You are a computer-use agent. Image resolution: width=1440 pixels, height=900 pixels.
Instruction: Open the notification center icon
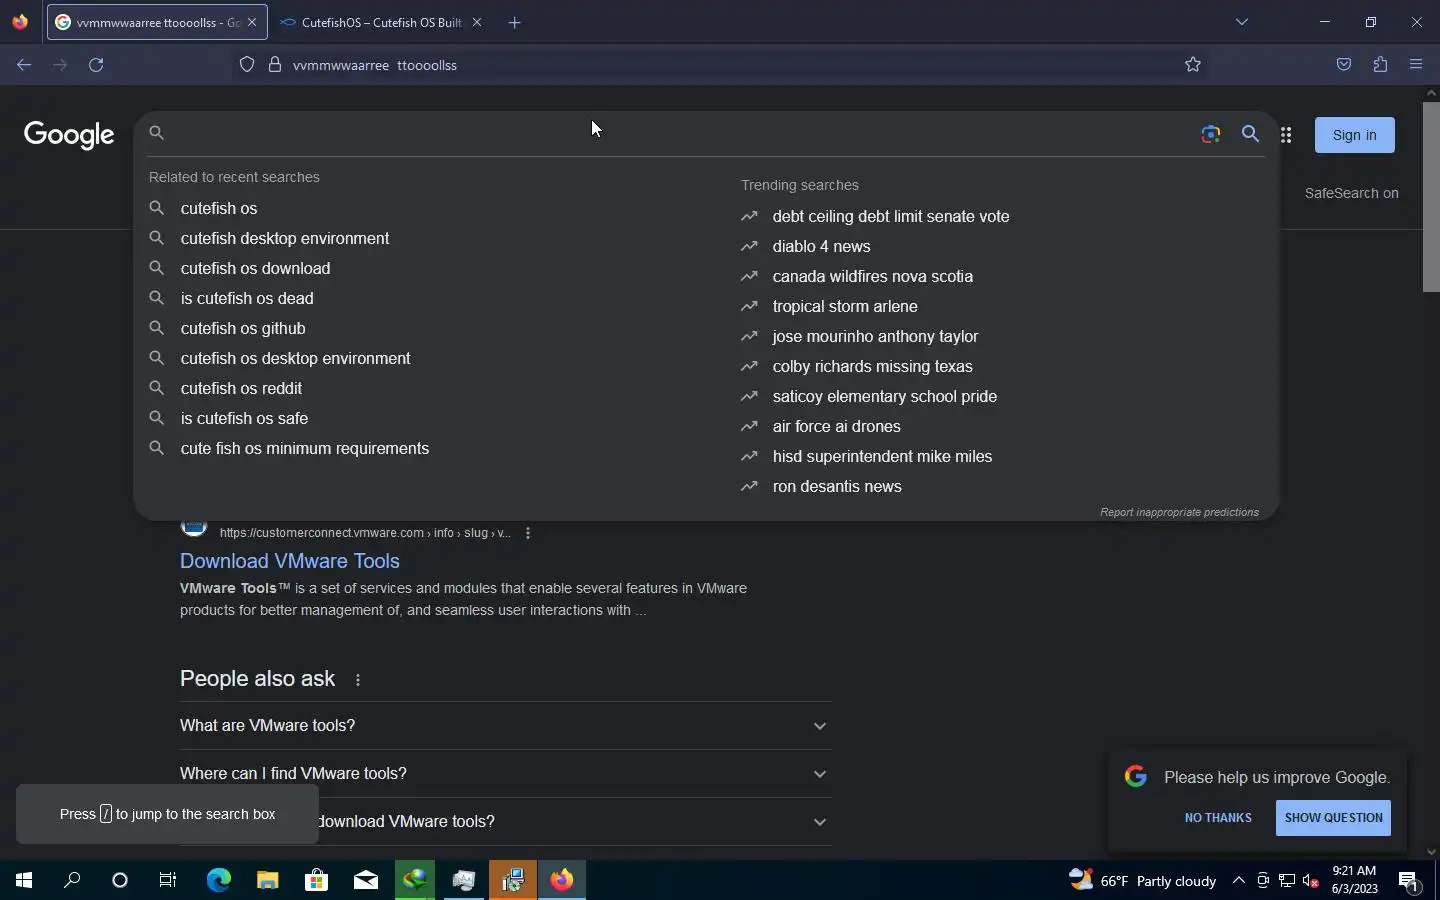pos(1409,881)
